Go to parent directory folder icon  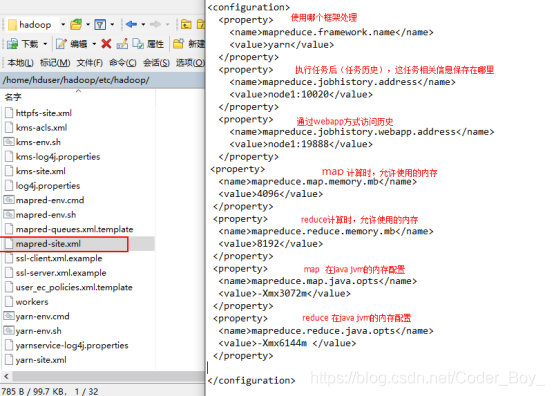pos(186,24)
